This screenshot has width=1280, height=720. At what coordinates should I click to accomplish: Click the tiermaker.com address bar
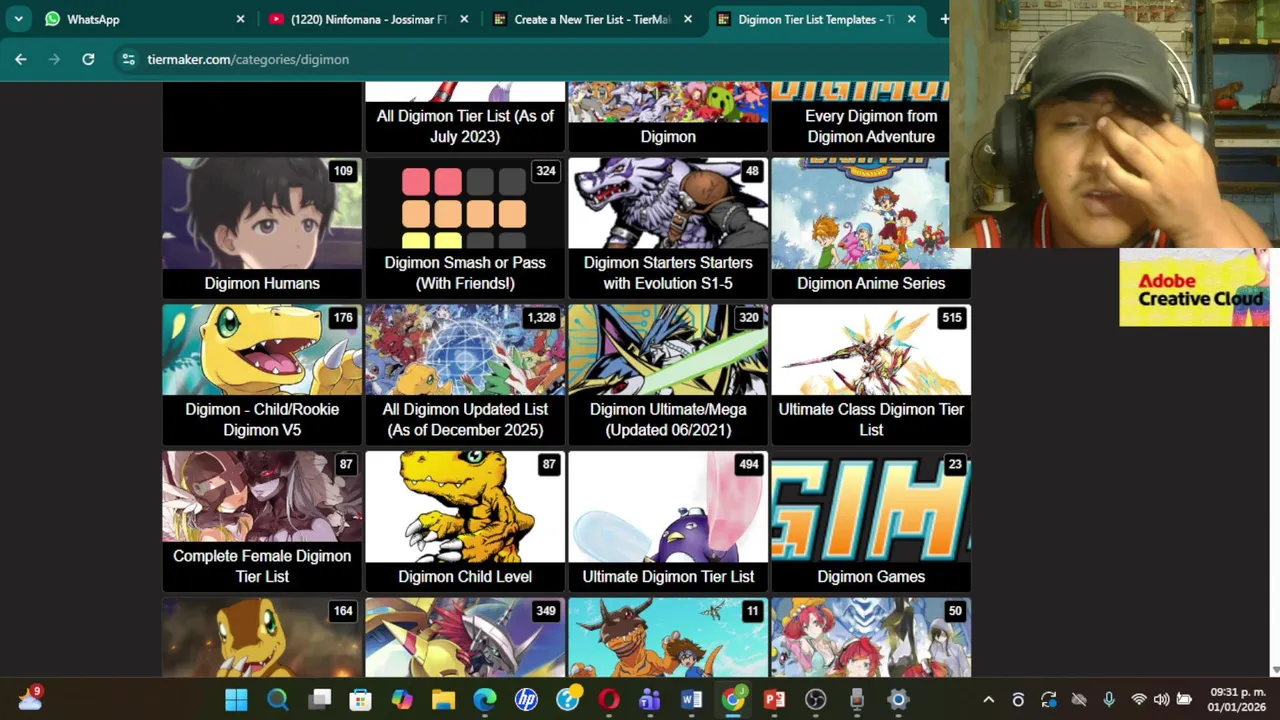pyautogui.click(x=248, y=59)
